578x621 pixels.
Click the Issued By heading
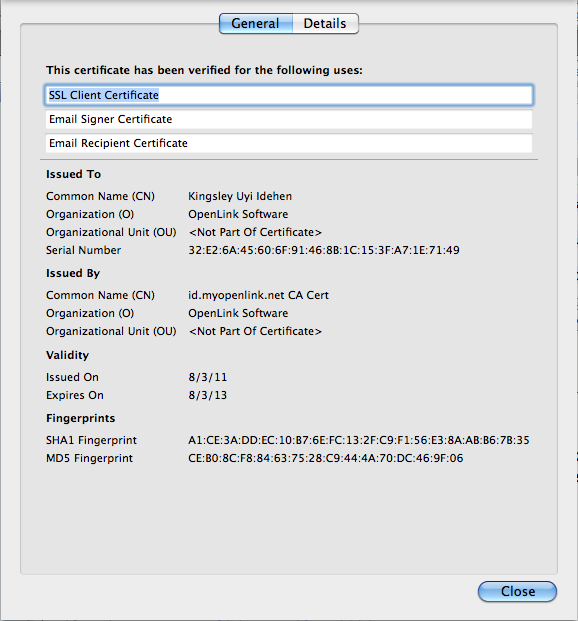(73, 273)
